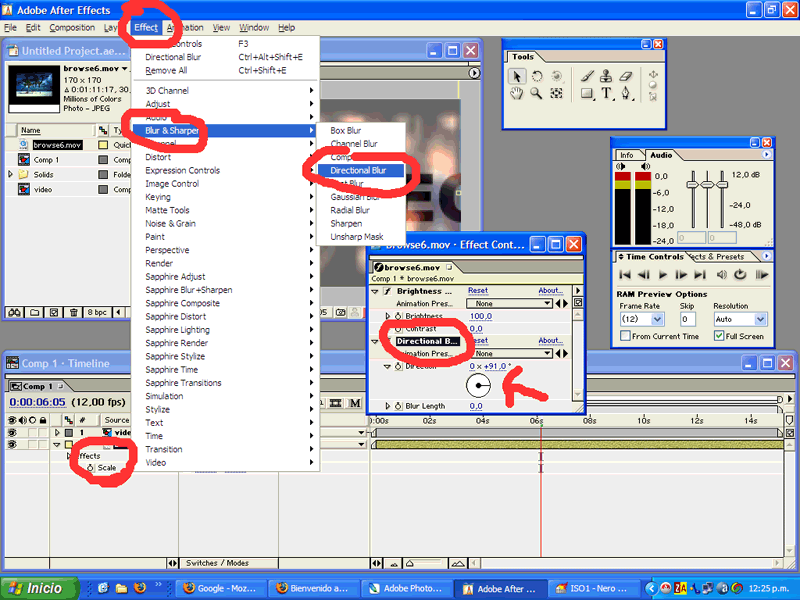
Task: Uncheck the Full Screen checkbox
Action: point(718,336)
